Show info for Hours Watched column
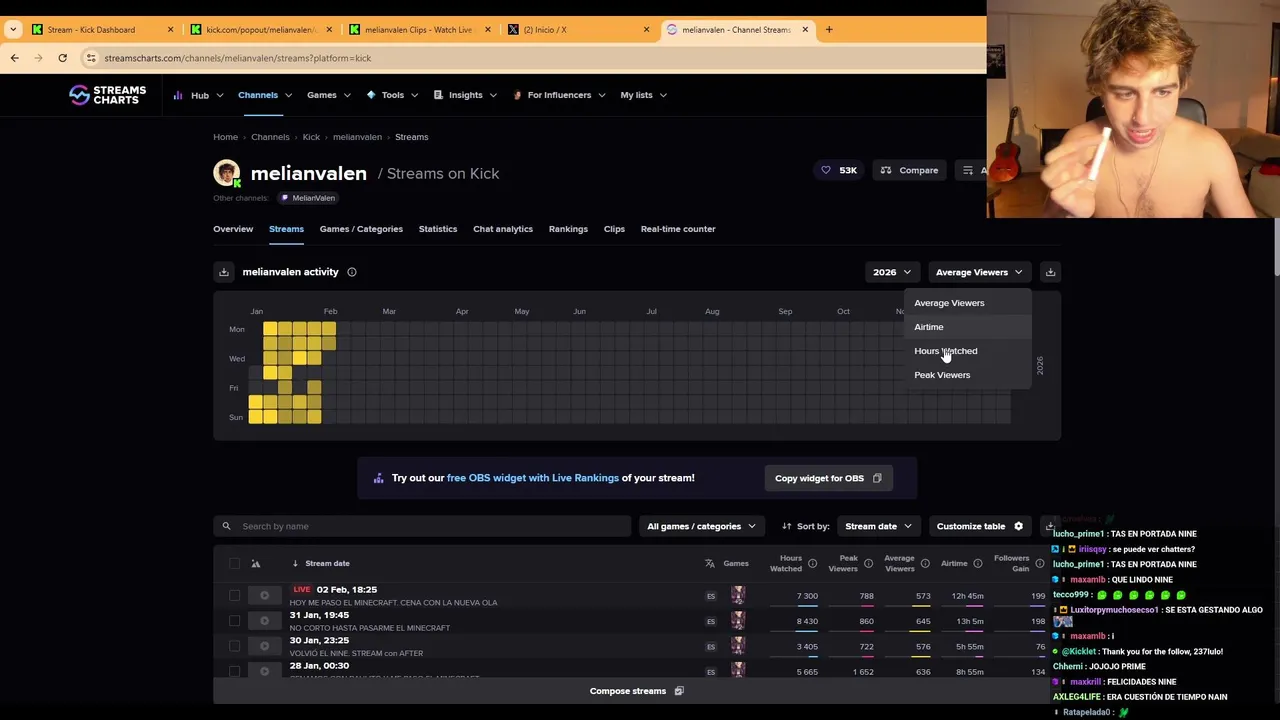 click(x=812, y=564)
